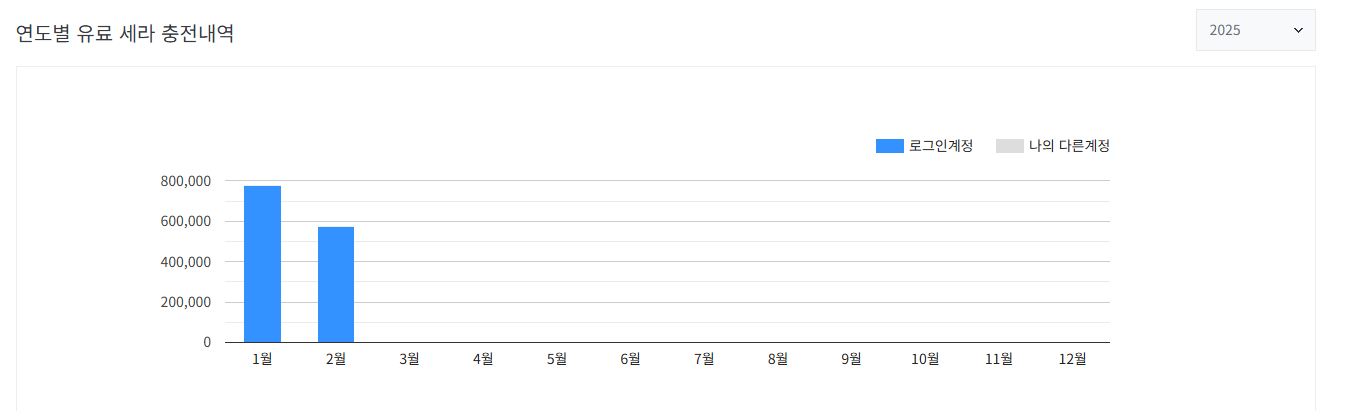
Task: Click the 7월 axis label
Action: (704, 359)
